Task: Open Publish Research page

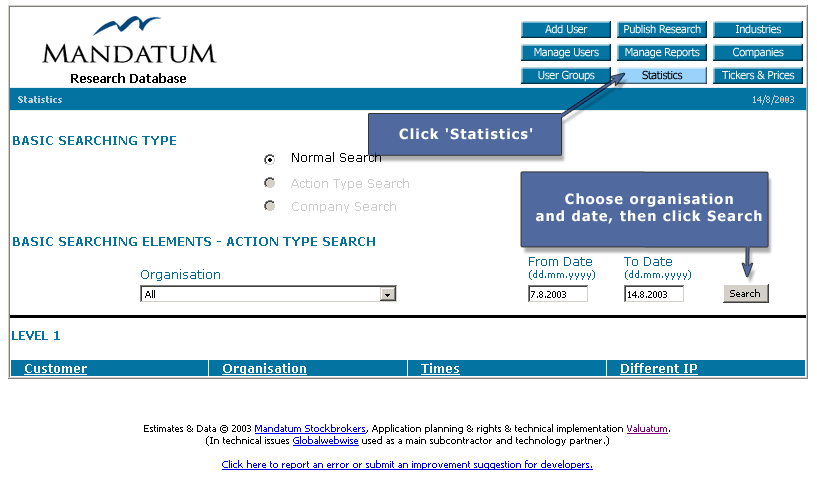Action: point(662,30)
